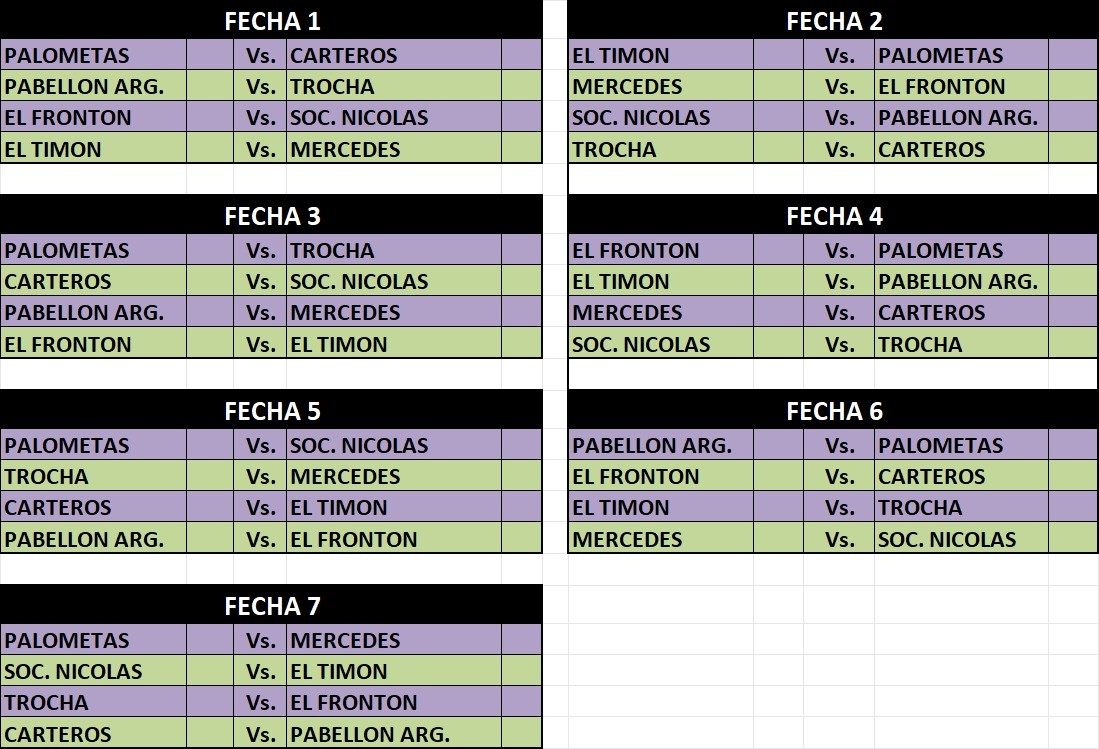
Task: Click the FECHA 2 header
Action: tap(834, 21)
